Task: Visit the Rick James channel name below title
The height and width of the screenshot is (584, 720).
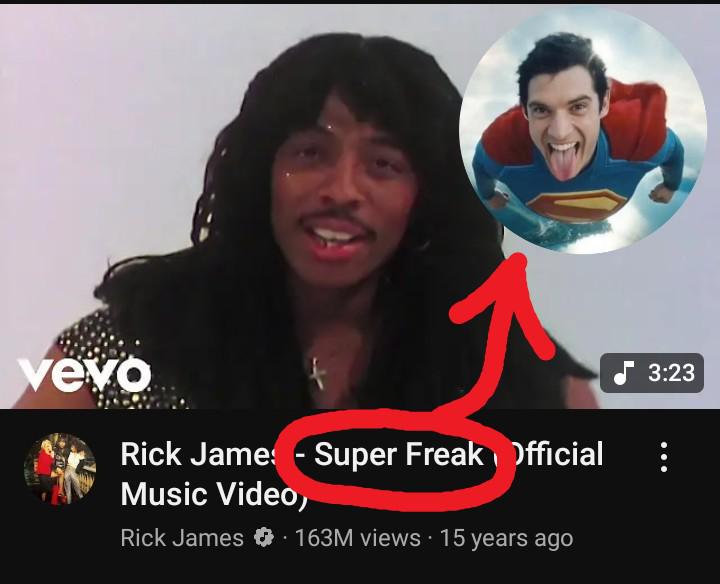Action: tap(182, 538)
